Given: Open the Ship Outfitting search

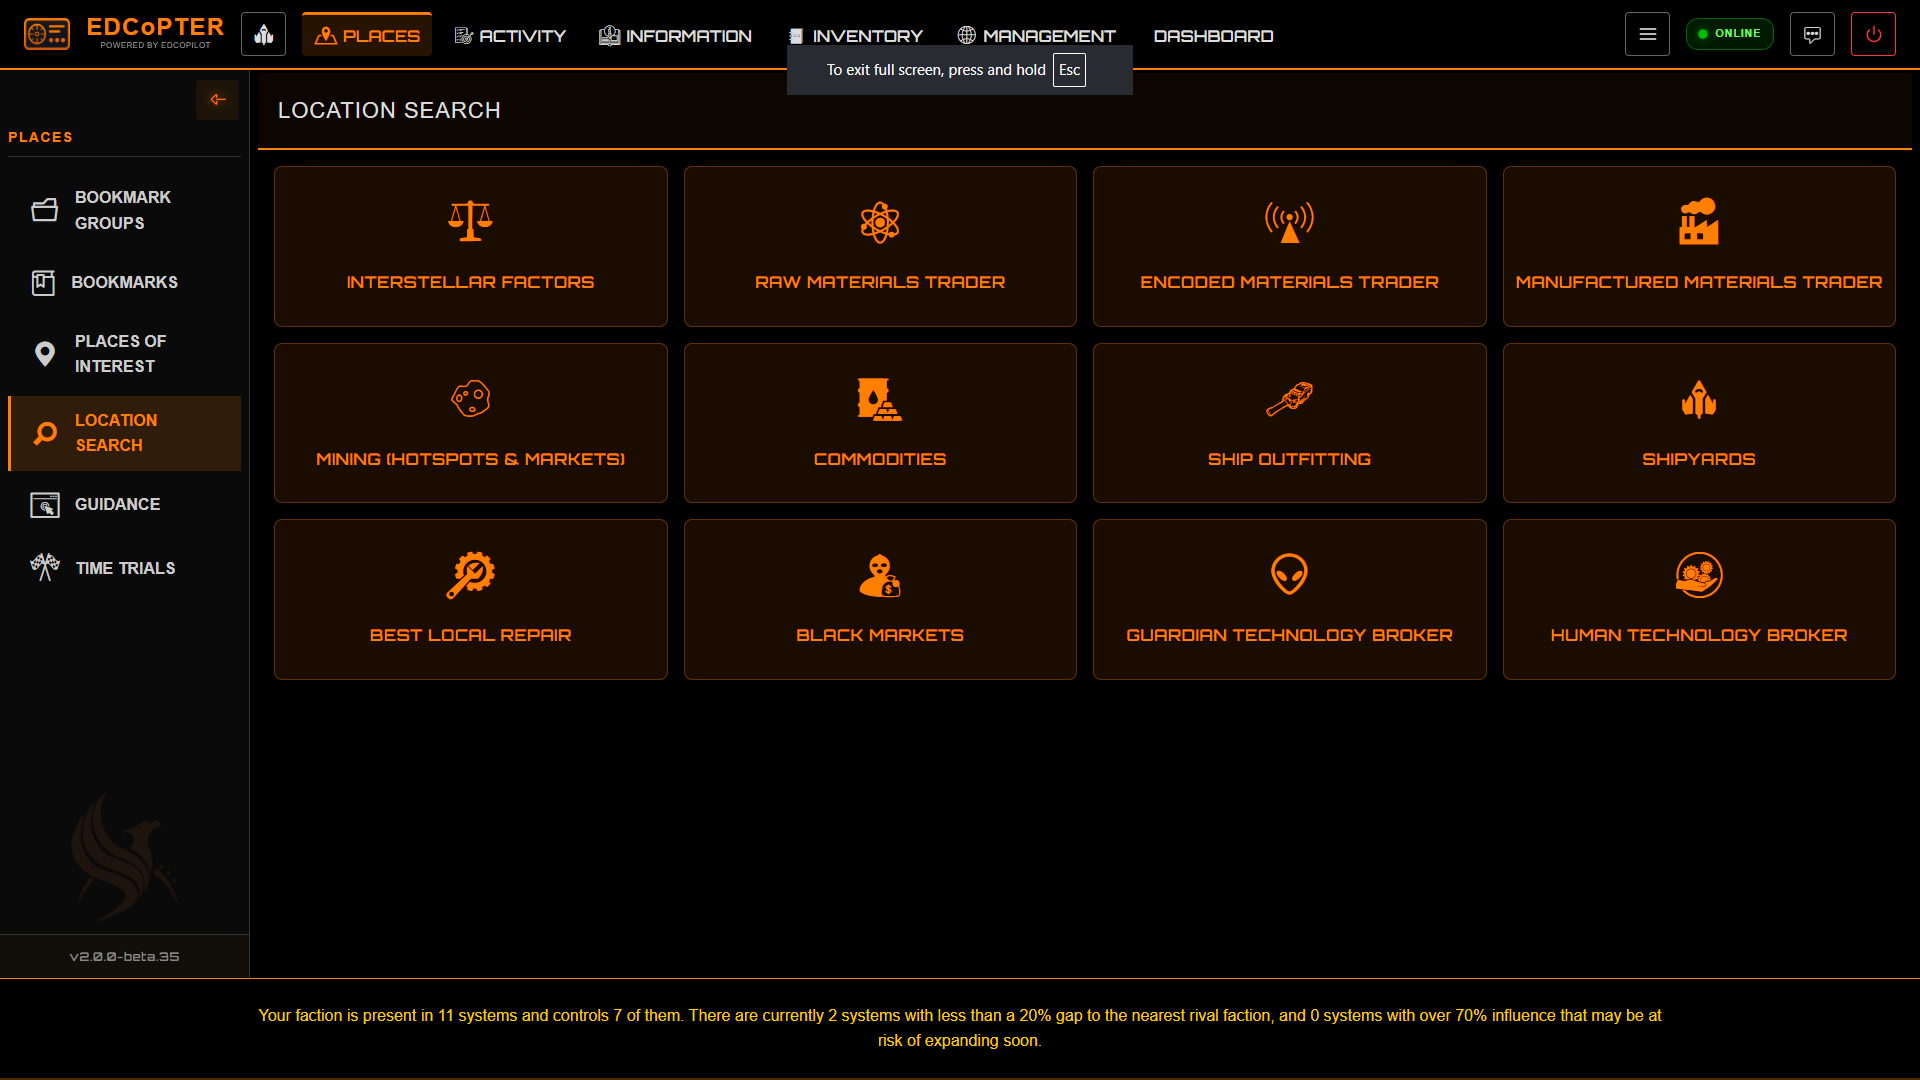Looking at the screenshot, I should 1289,423.
